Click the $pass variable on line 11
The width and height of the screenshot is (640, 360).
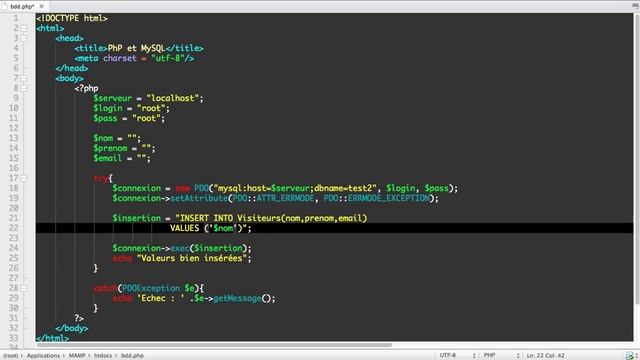click(x=105, y=118)
